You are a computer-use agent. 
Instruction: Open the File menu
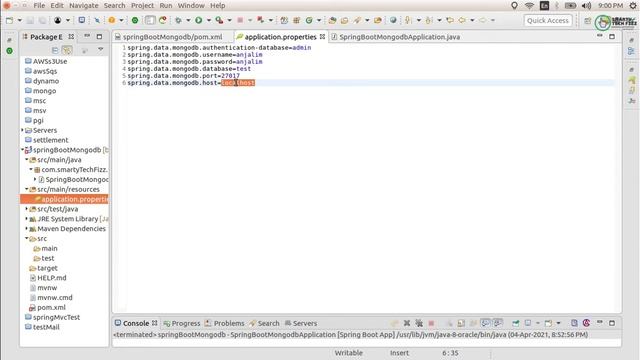coord(39,6)
